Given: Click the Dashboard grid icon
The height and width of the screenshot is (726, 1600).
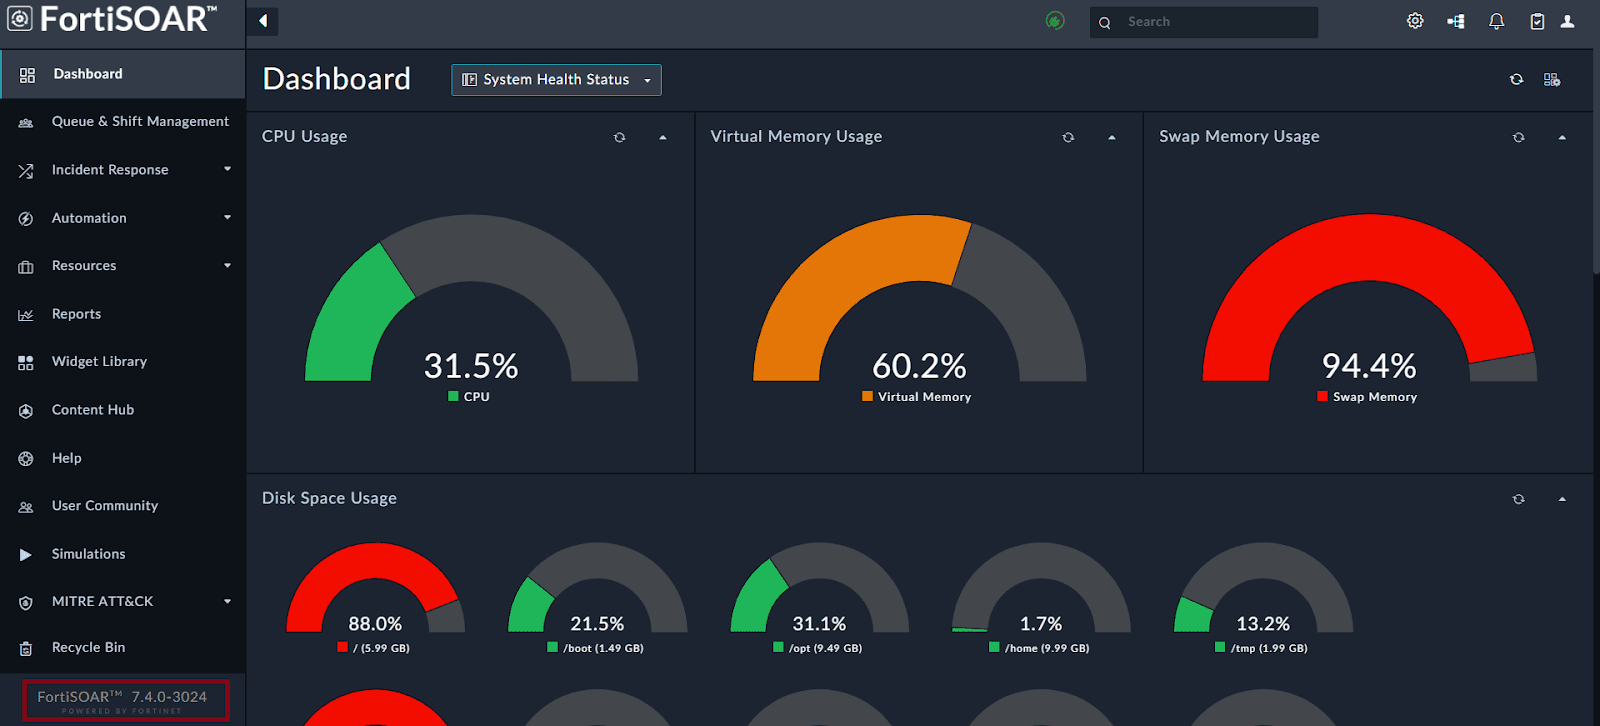Looking at the screenshot, I should [27, 75].
